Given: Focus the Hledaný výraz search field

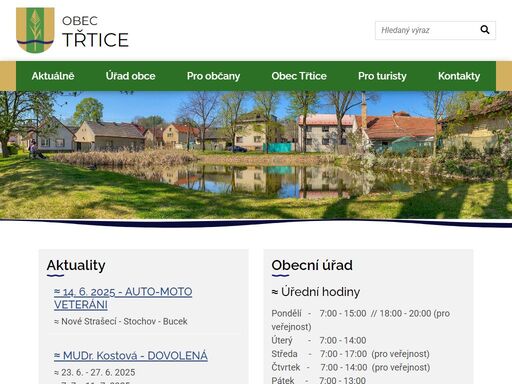Looking at the screenshot, I should click(427, 30).
